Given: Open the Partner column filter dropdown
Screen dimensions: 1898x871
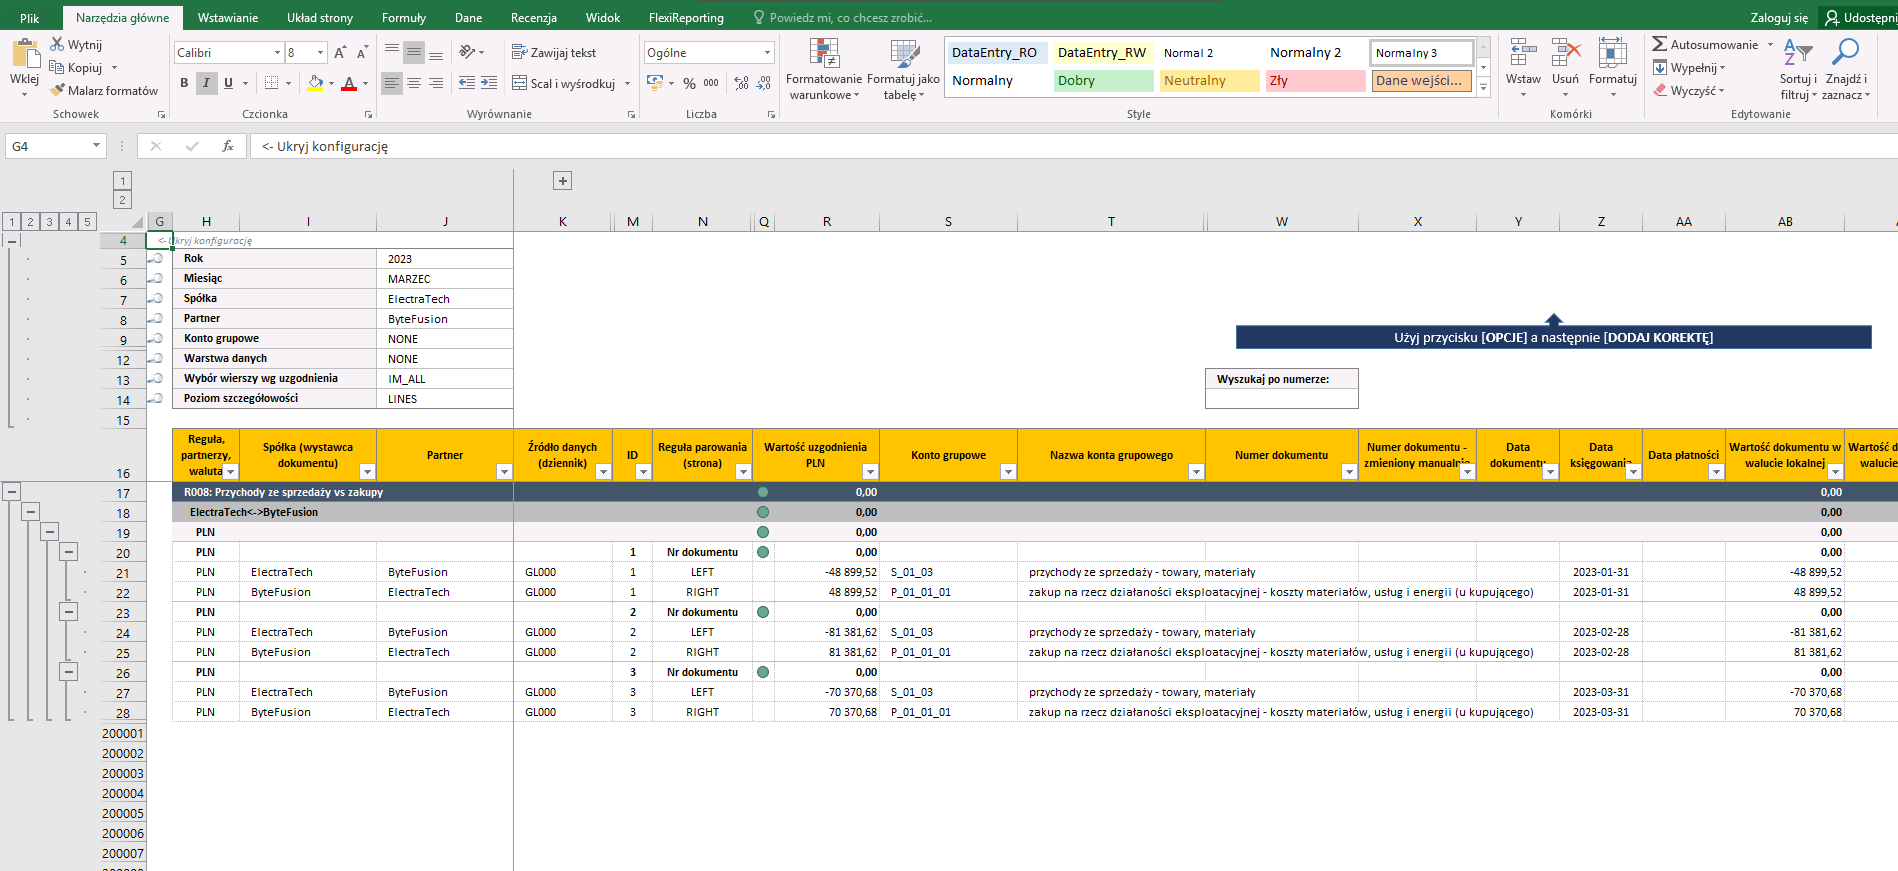Looking at the screenshot, I should click(x=504, y=472).
